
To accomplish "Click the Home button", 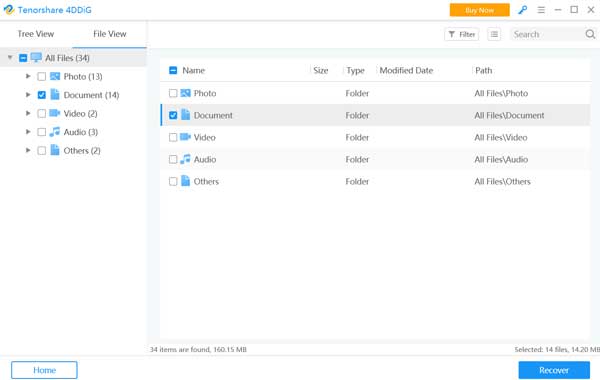I will [x=44, y=370].
